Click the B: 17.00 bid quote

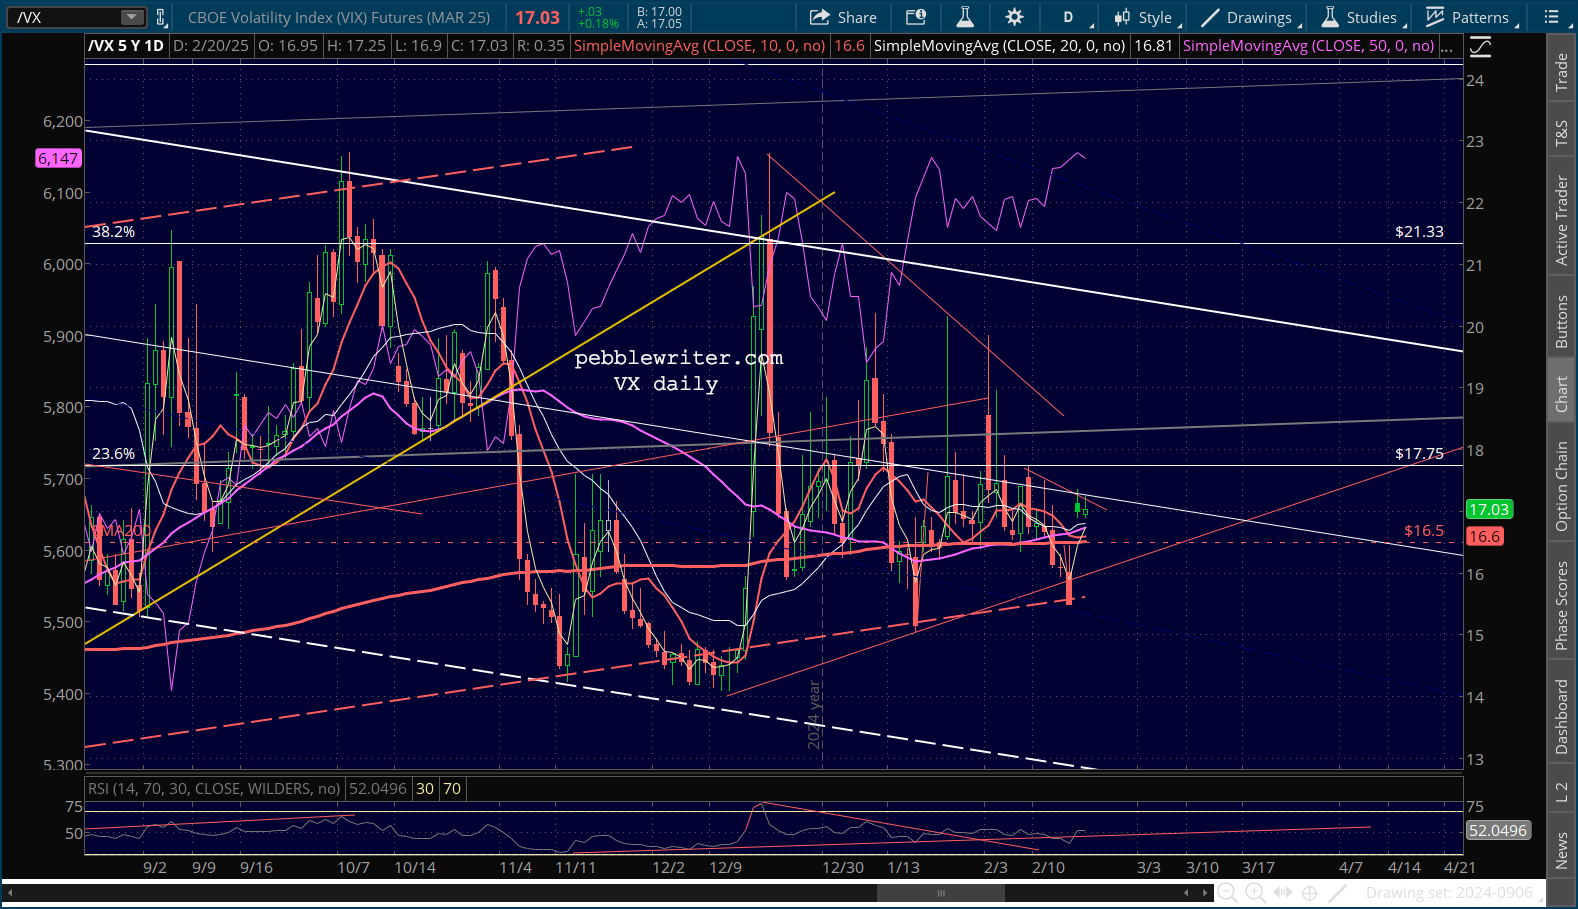(x=659, y=12)
